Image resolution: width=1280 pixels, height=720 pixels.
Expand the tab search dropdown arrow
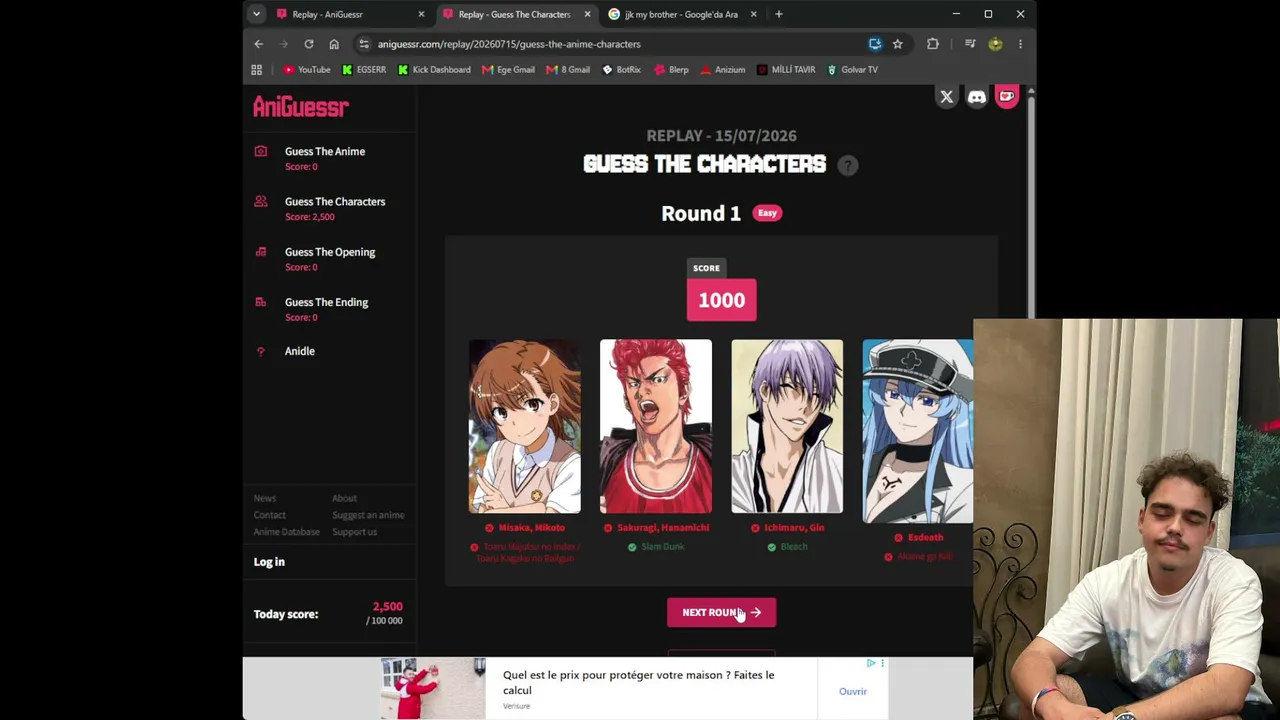click(257, 14)
